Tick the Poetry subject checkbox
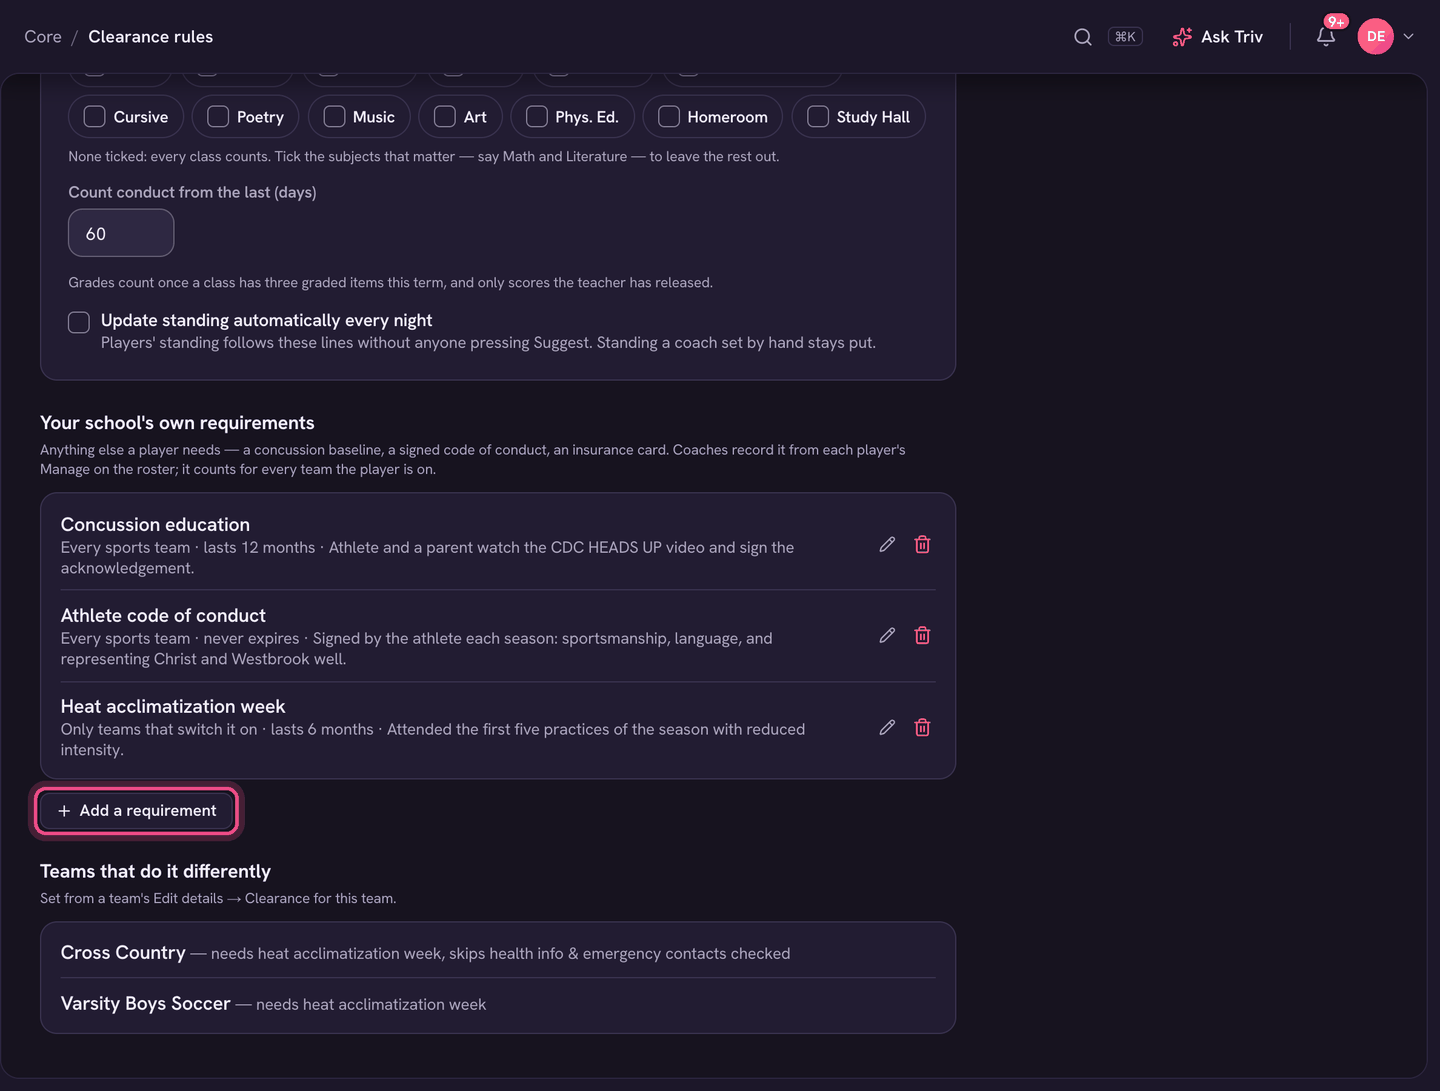 coord(218,117)
